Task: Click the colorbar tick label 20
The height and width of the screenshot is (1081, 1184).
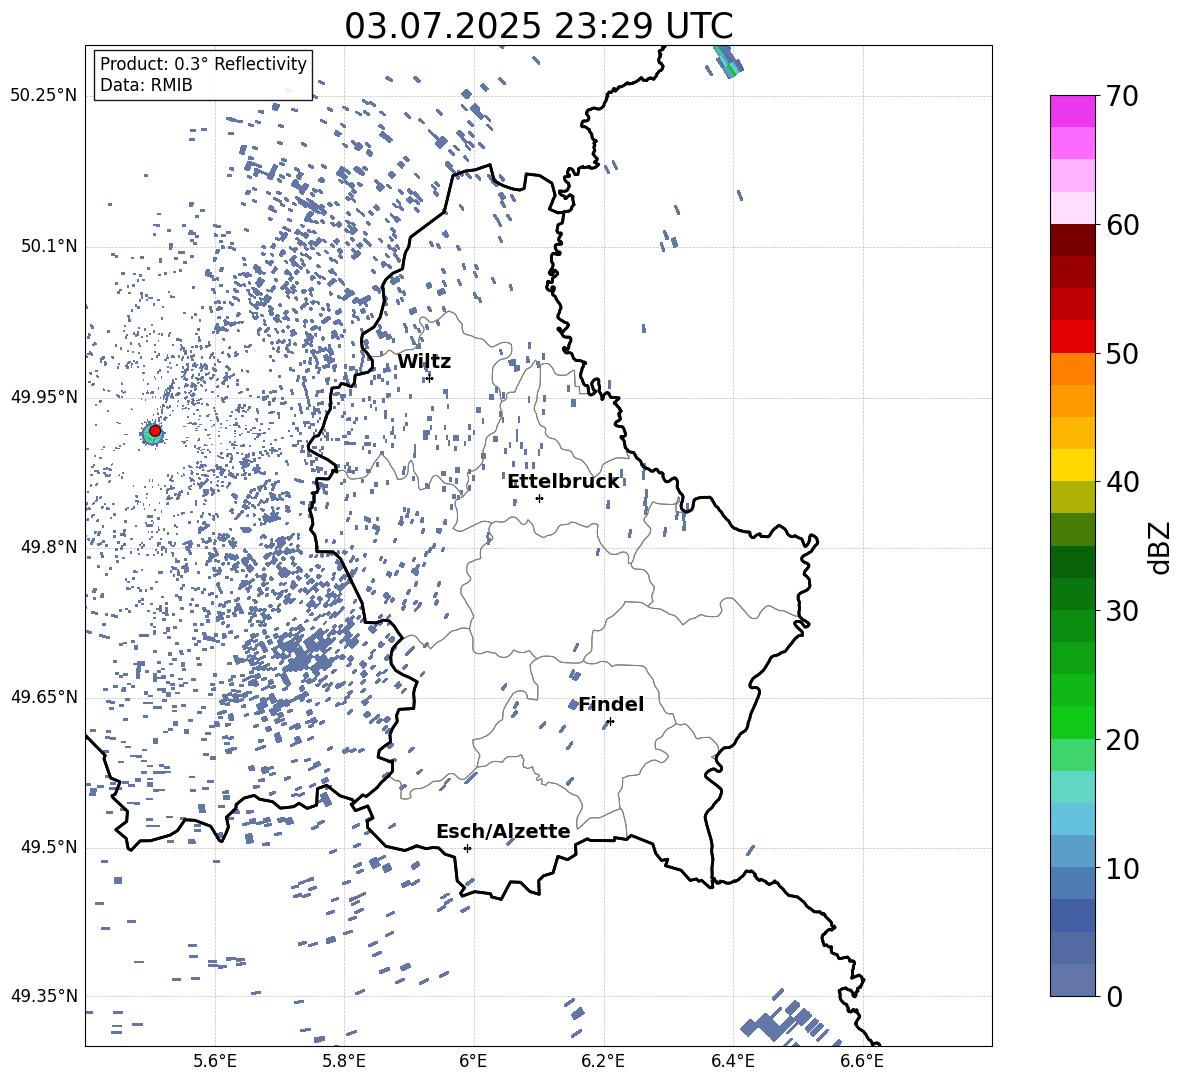Action: tap(1122, 740)
